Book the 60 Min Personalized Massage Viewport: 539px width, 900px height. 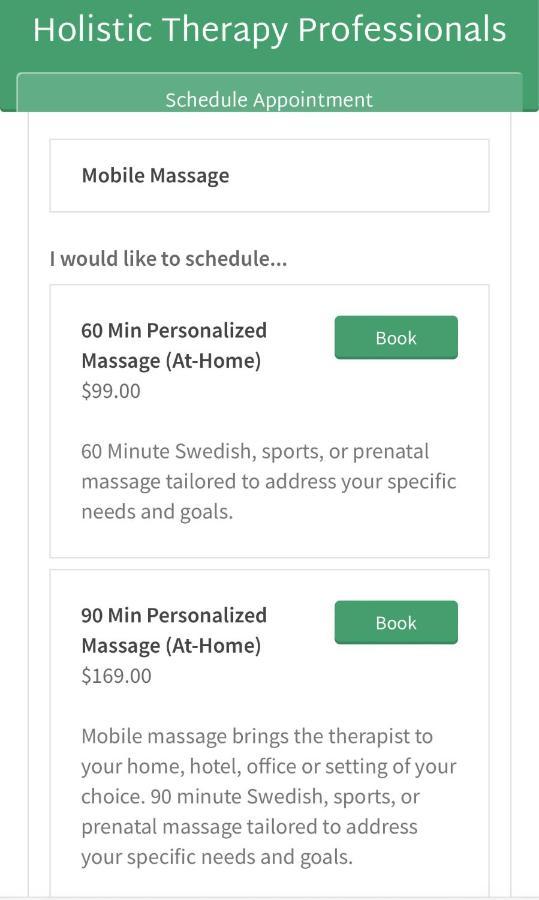pyautogui.click(x=396, y=338)
